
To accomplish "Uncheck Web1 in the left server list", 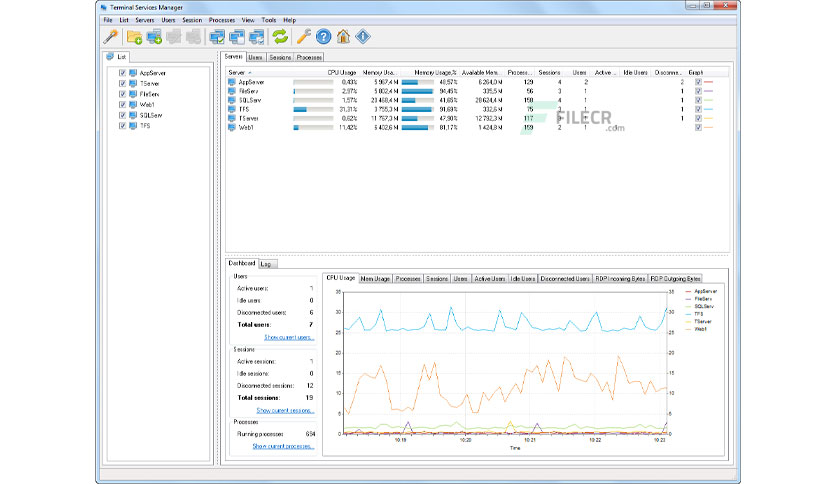I will coord(123,104).
